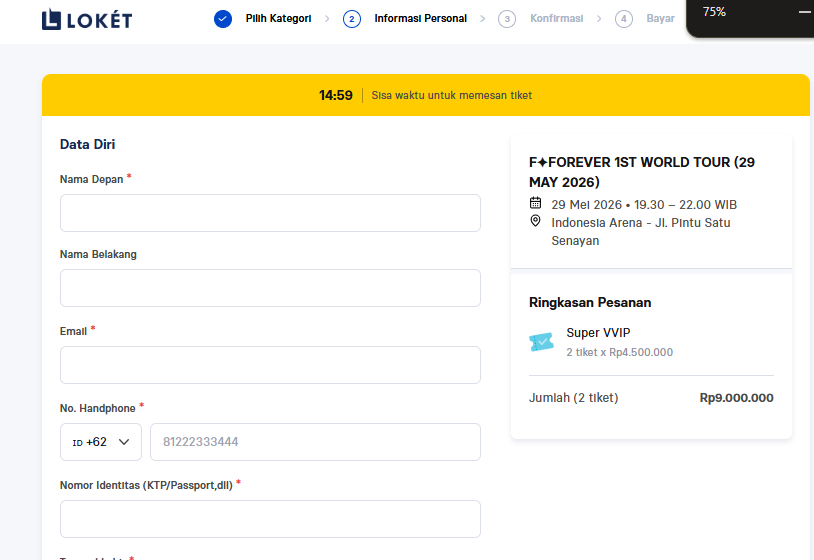The image size is (814, 560).
Task: Focus the Nama Depan input field
Action: [x=270, y=213]
